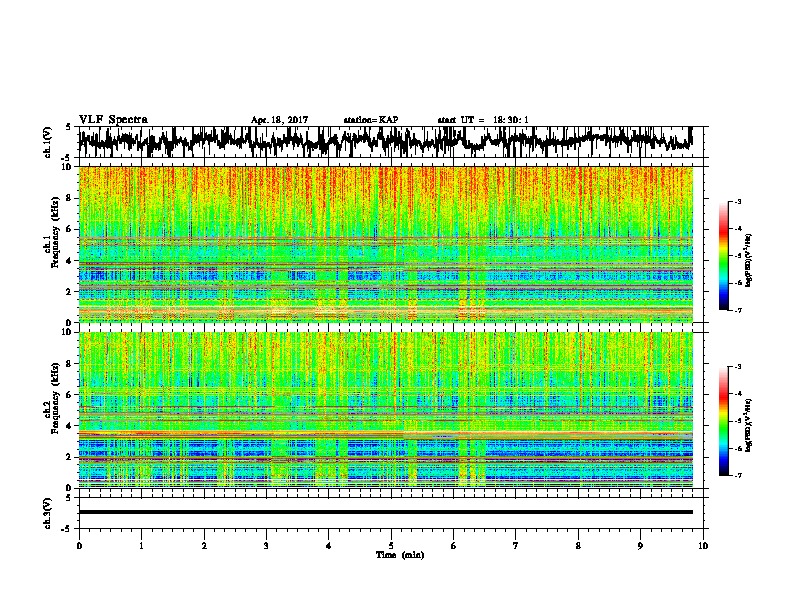The image size is (792, 612).
Task: Click time axis tick label '10'
Action: (703, 546)
